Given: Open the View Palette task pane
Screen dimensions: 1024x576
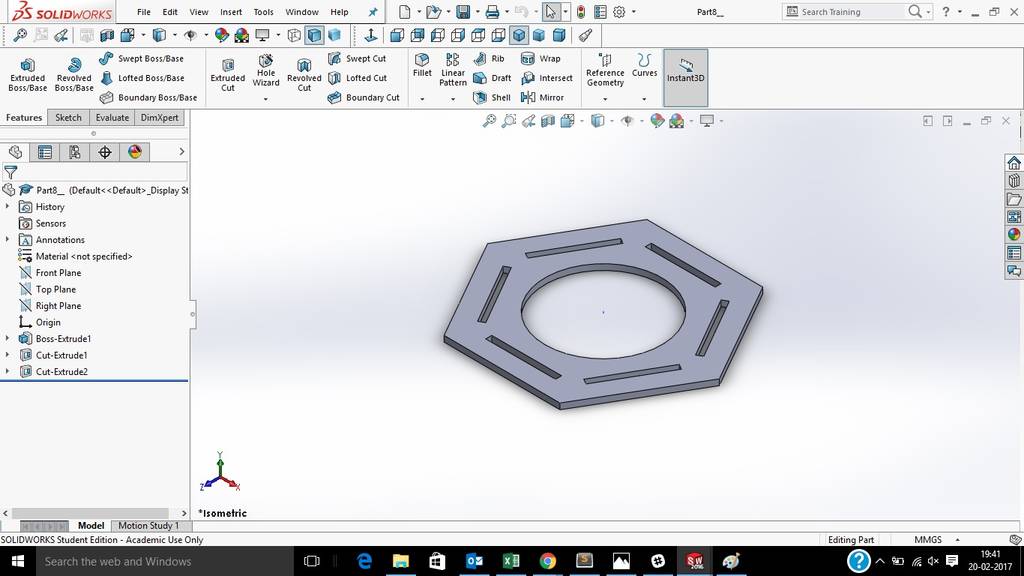Looking at the screenshot, I should [1014, 217].
